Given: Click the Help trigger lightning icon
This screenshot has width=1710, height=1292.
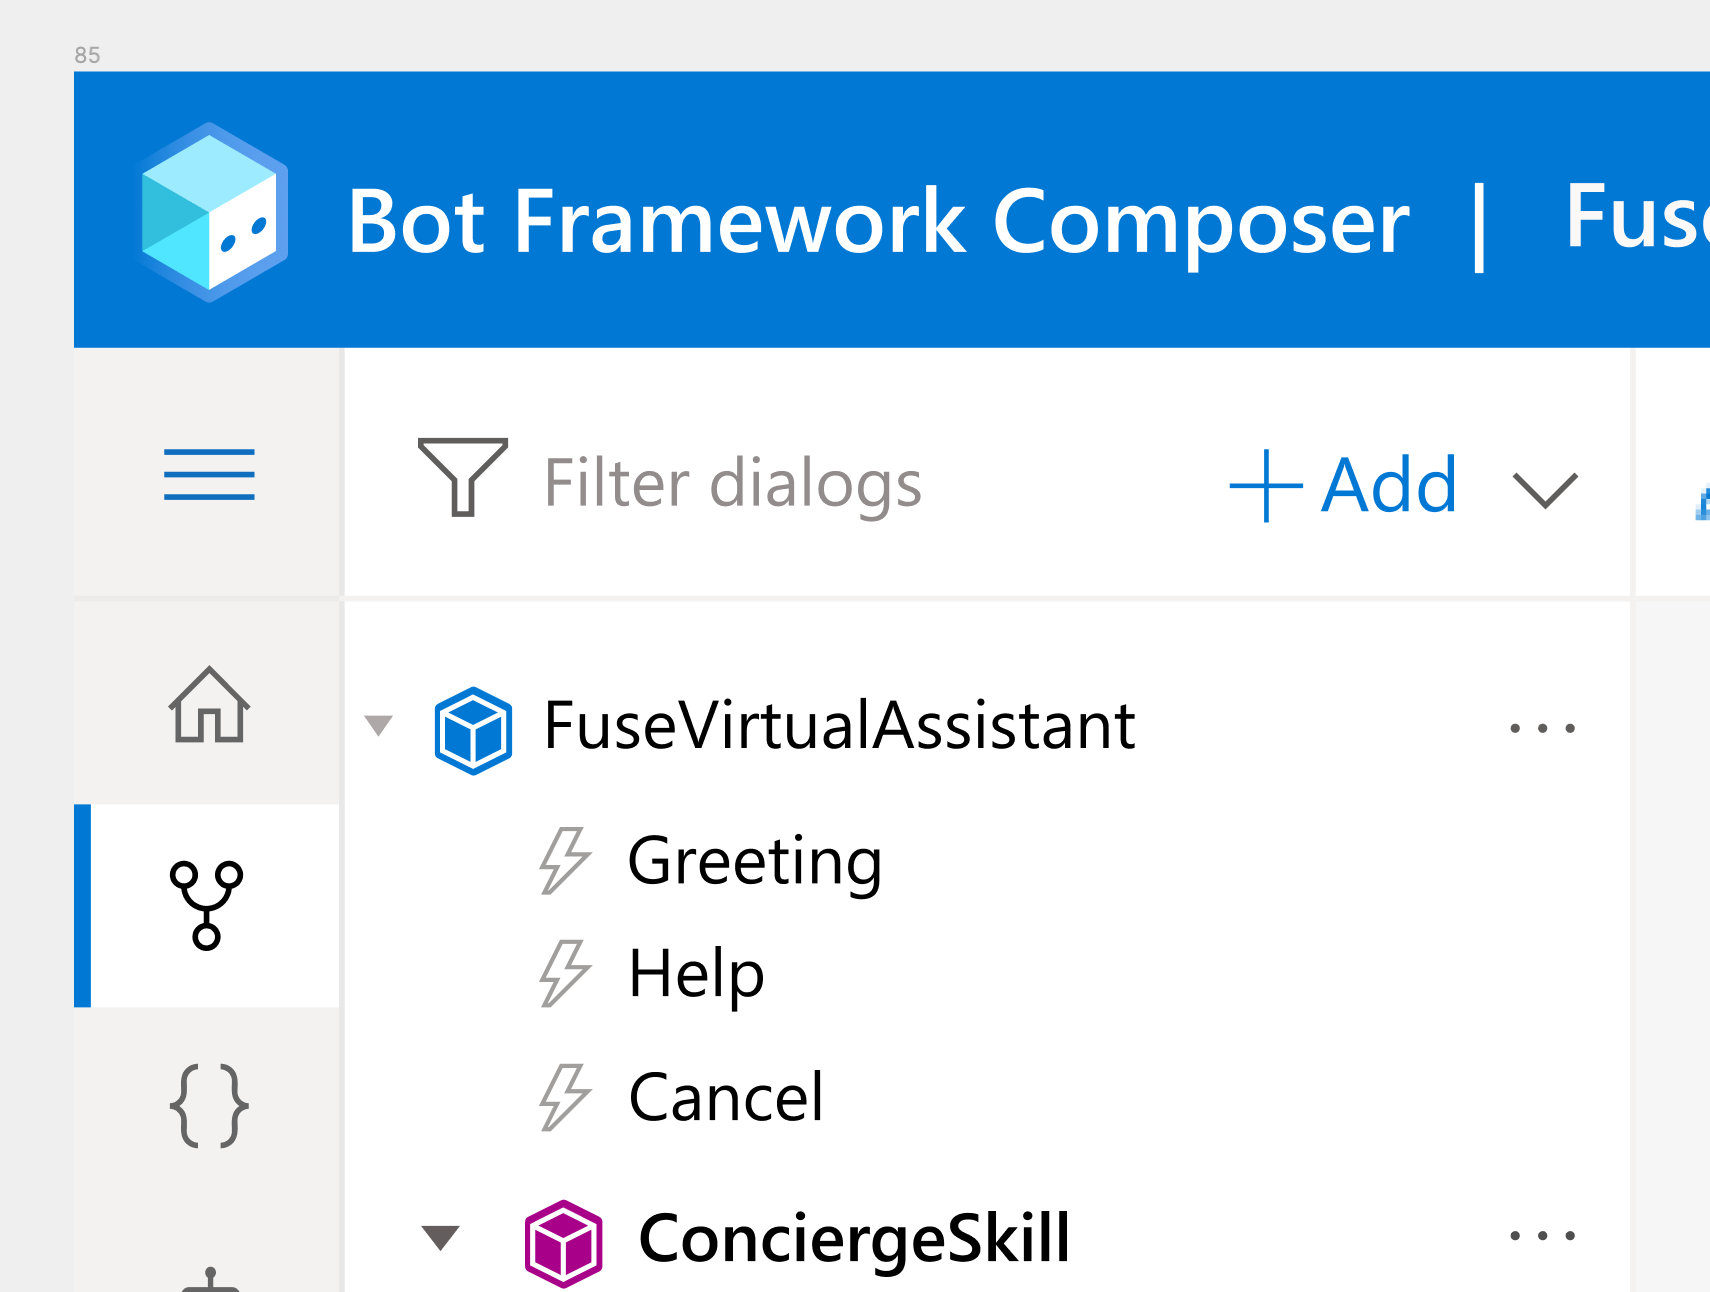Looking at the screenshot, I should coord(564,973).
